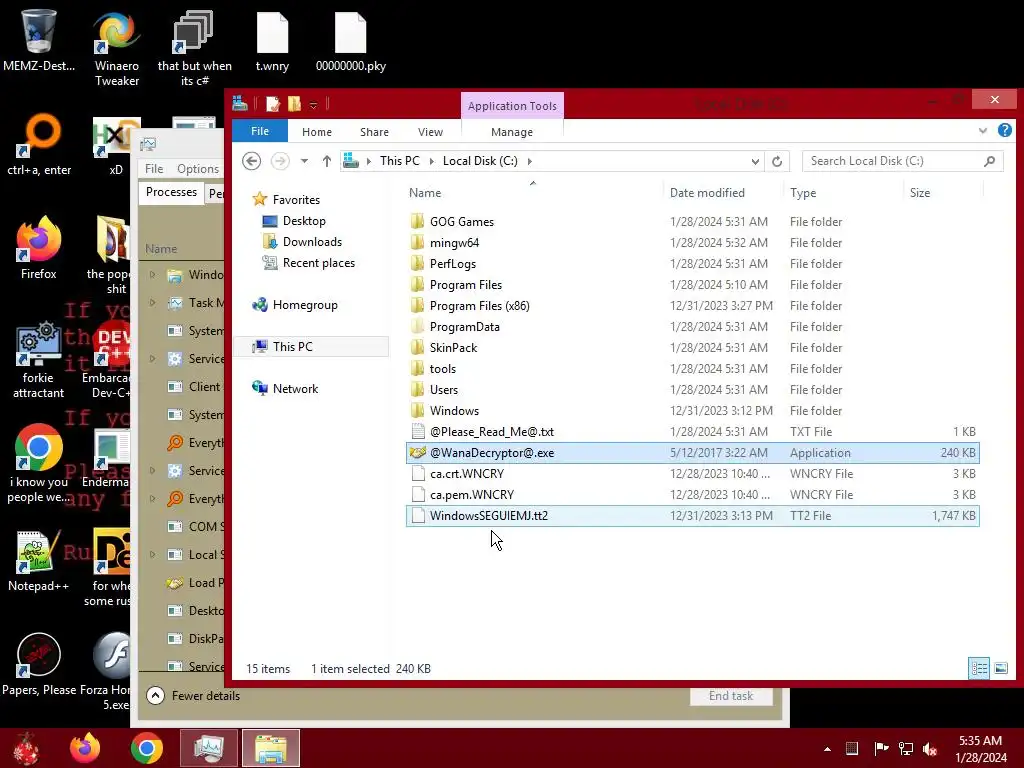Click Fewer details in Task Manager
Screen dimensions: 1024x768
[x=194, y=696]
